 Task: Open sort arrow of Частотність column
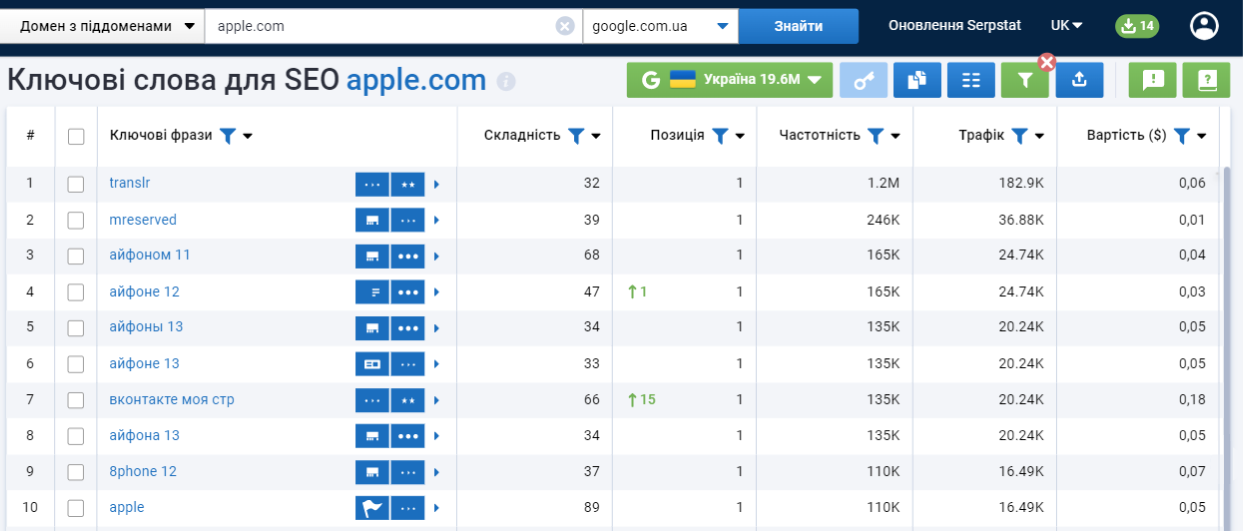click(896, 137)
